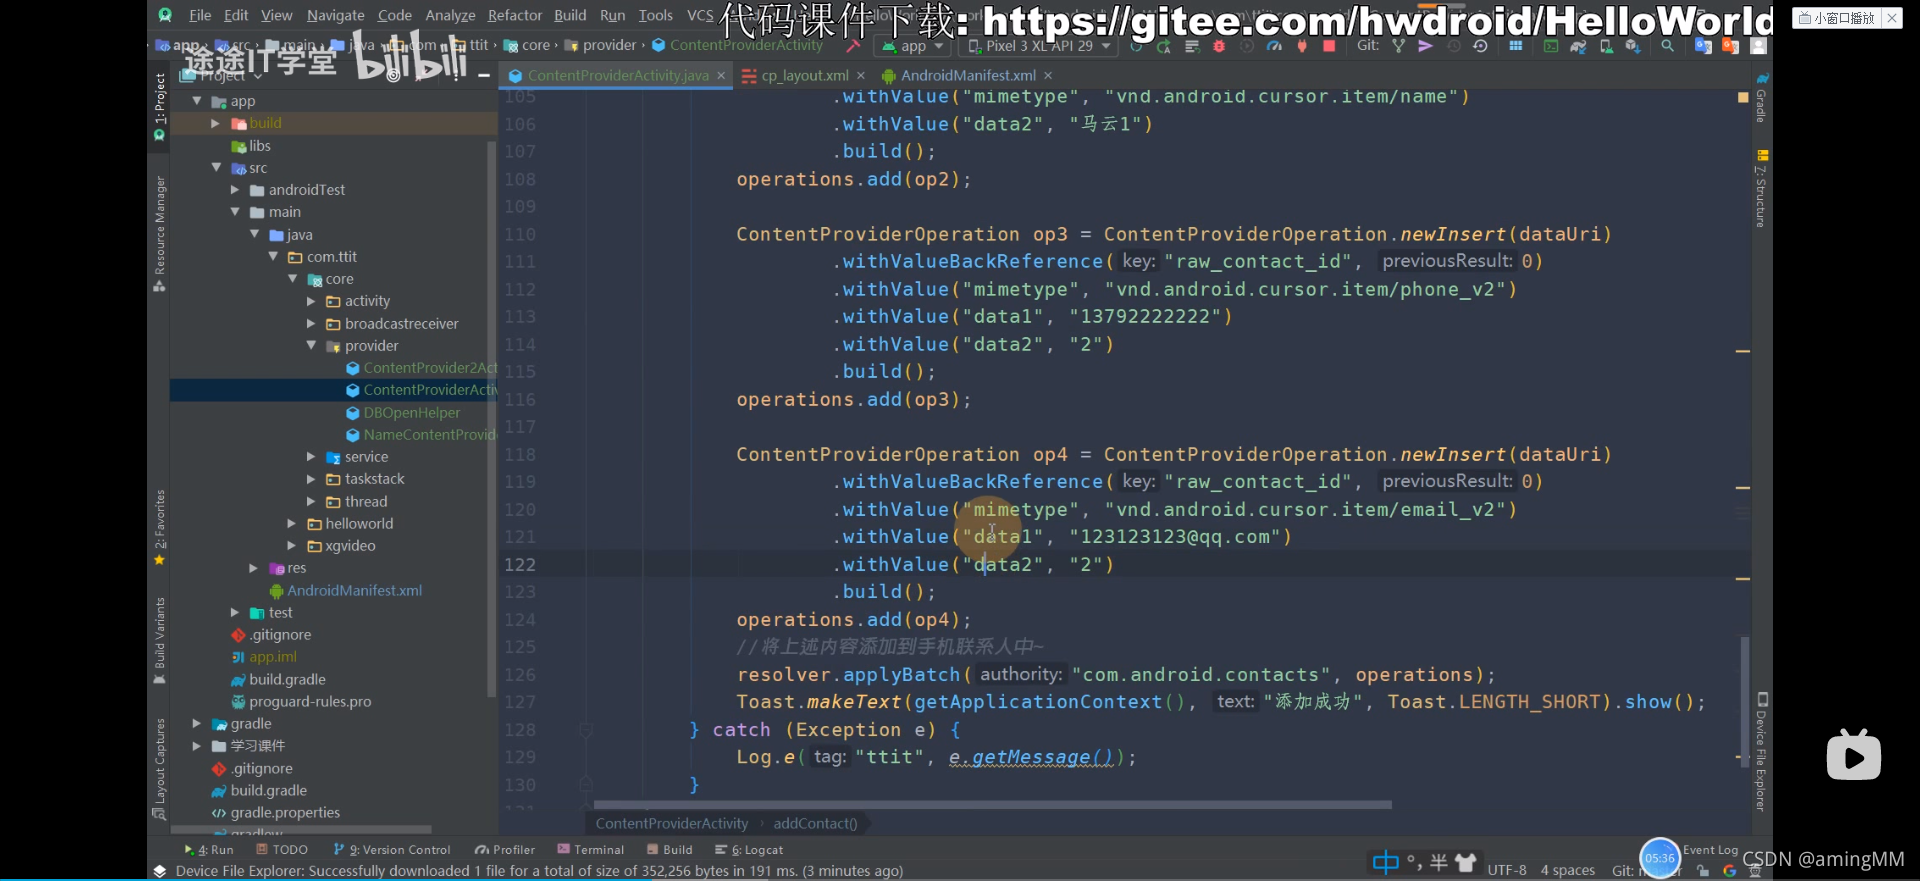The width and height of the screenshot is (1920, 881).
Task: Select DBOpenHelper in the project tree
Action: click(411, 412)
